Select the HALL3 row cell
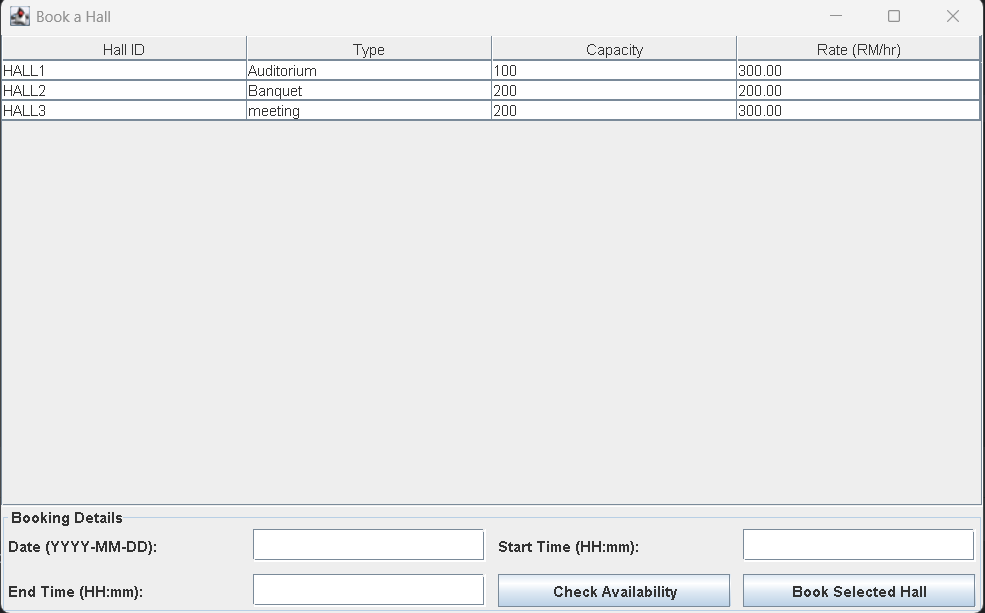Image resolution: width=985 pixels, height=613 pixels. [124, 111]
